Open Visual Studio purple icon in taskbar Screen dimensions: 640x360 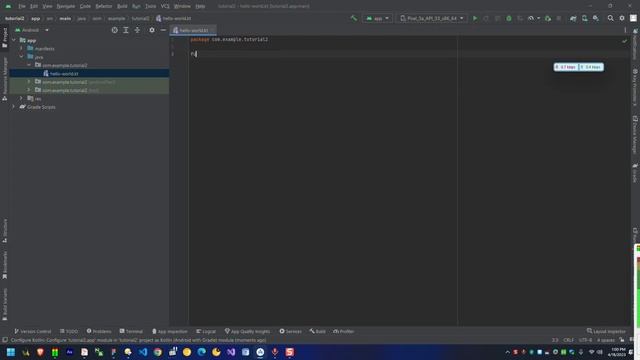pyautogui.click(x=231, y=352)
